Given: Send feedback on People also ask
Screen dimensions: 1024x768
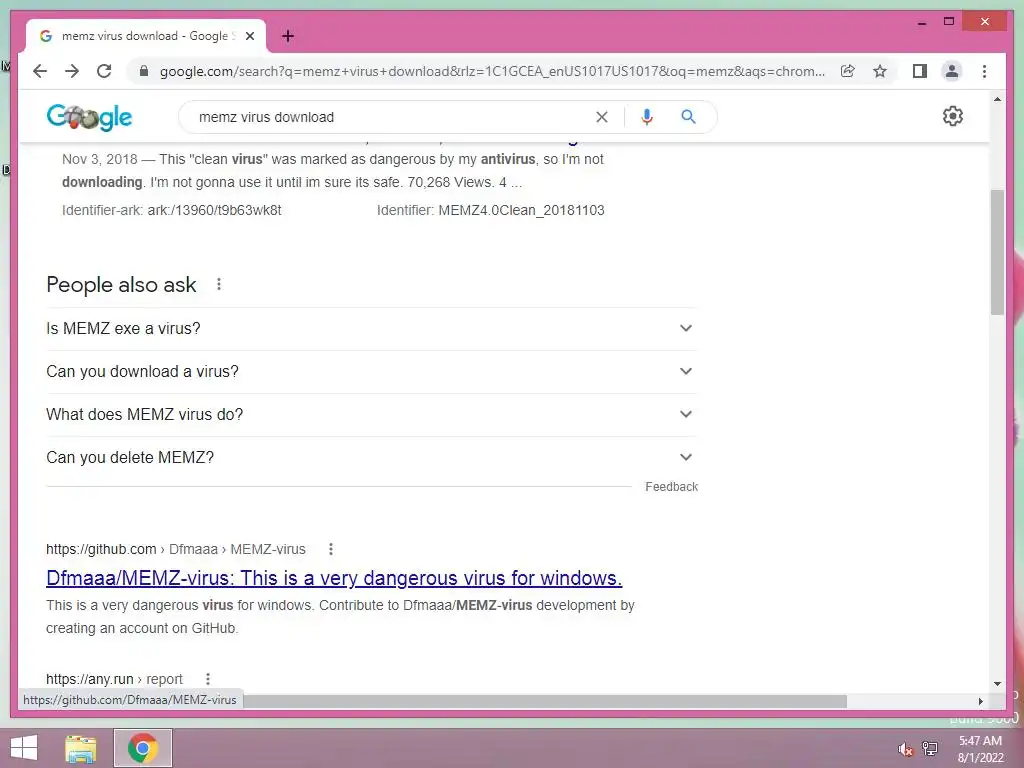Looking at the screenshot, I should click(671, 487).
